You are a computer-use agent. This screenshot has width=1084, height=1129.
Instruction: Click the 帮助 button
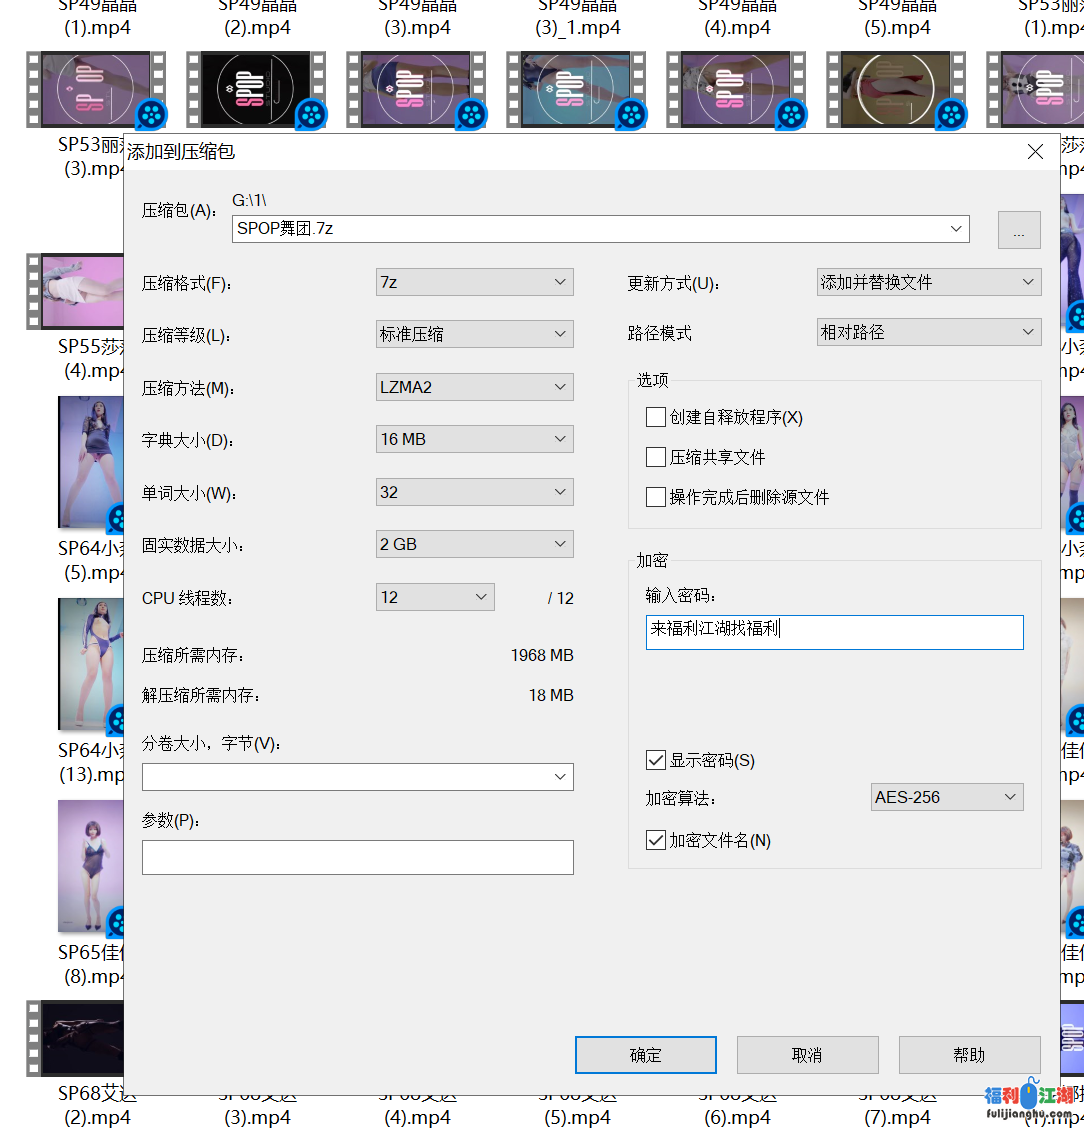(x=969, y=1055)
